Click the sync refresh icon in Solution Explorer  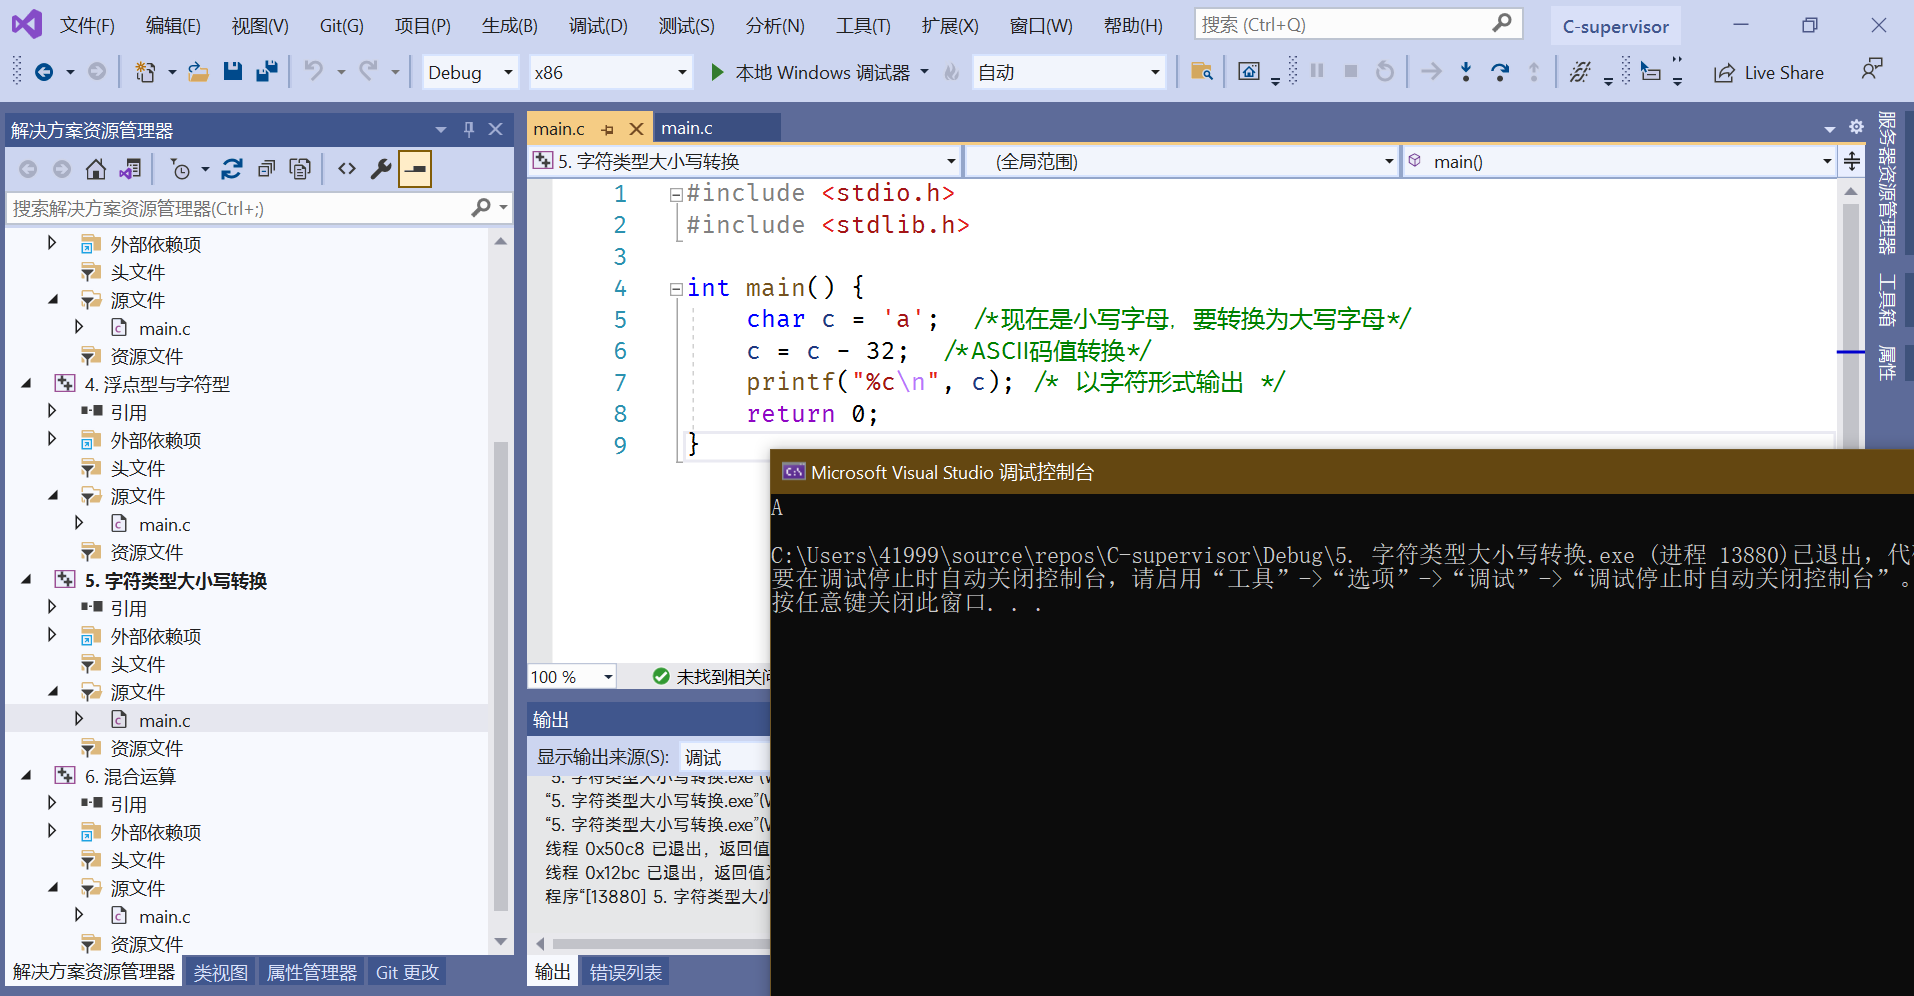point(232,169)
